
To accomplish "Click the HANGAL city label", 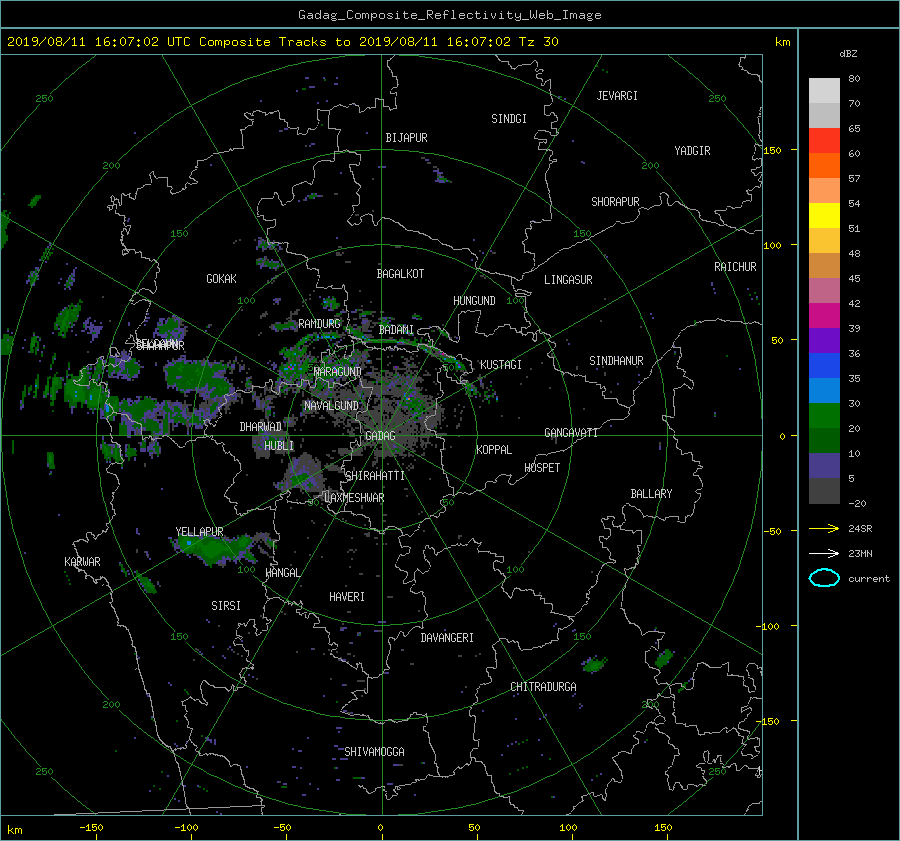I will (282, 573).
